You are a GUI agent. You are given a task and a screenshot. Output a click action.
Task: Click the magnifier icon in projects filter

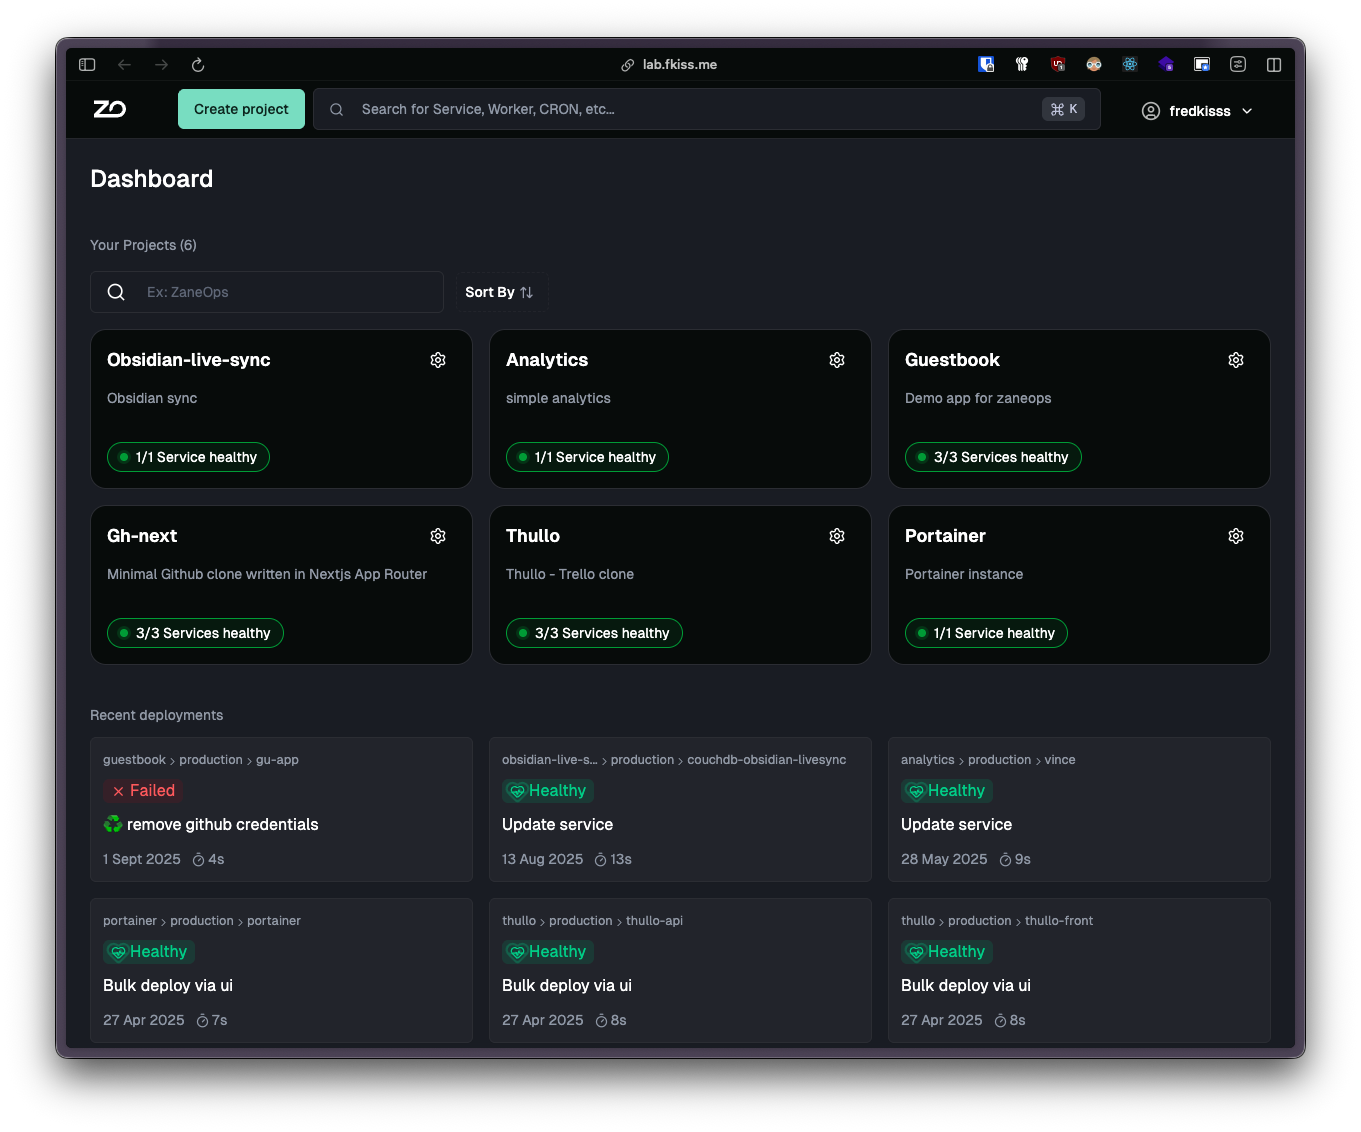(116, 292)
